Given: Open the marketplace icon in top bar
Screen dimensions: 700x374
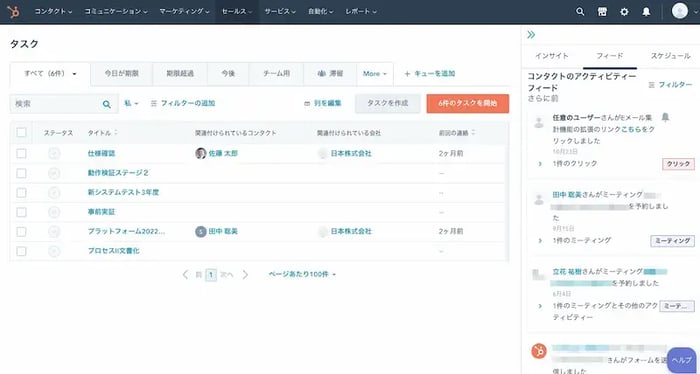Looking at the screenshot, I should click(x=602, y=12).
